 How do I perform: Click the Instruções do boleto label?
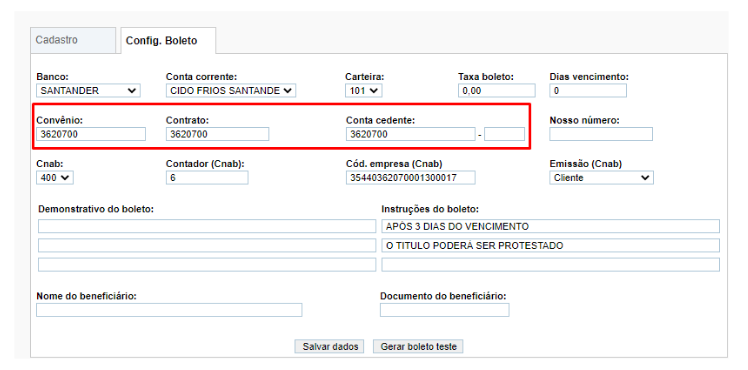click(430, 209)
